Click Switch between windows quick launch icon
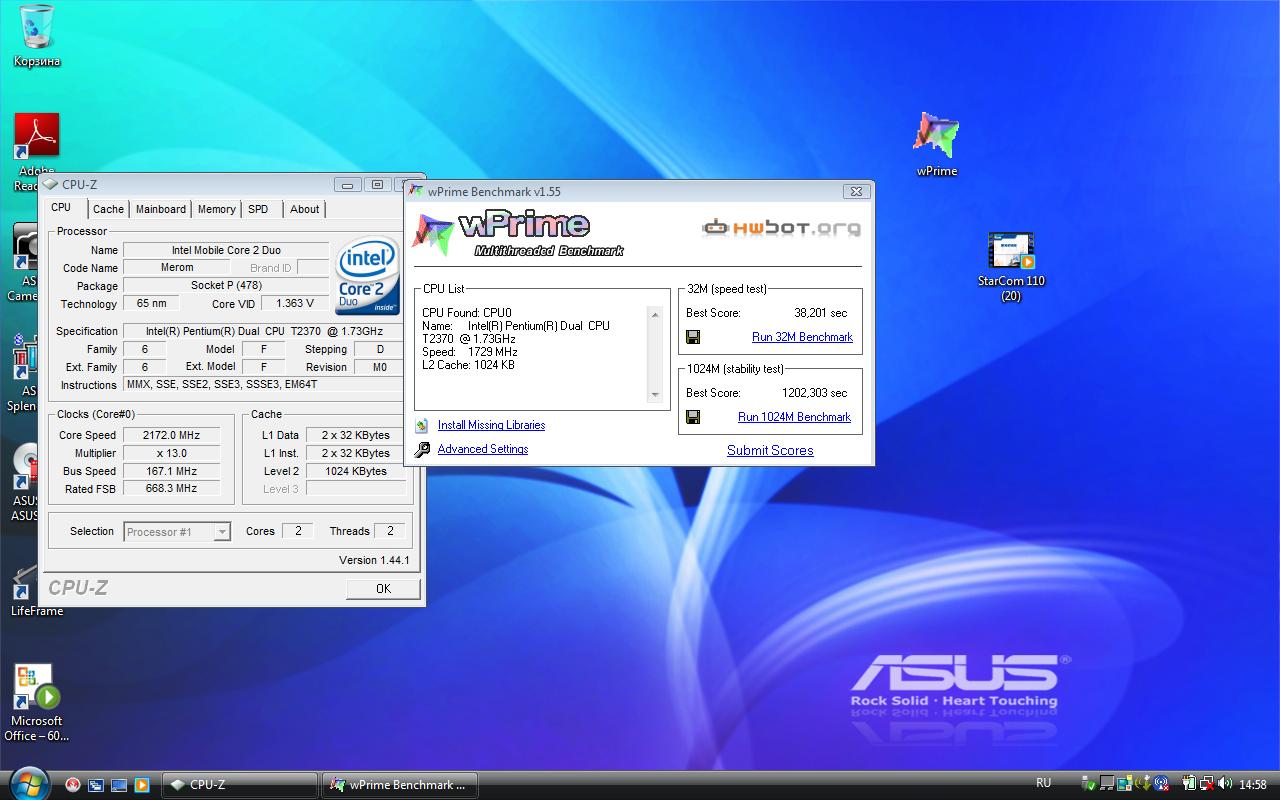 pos(96,785)
